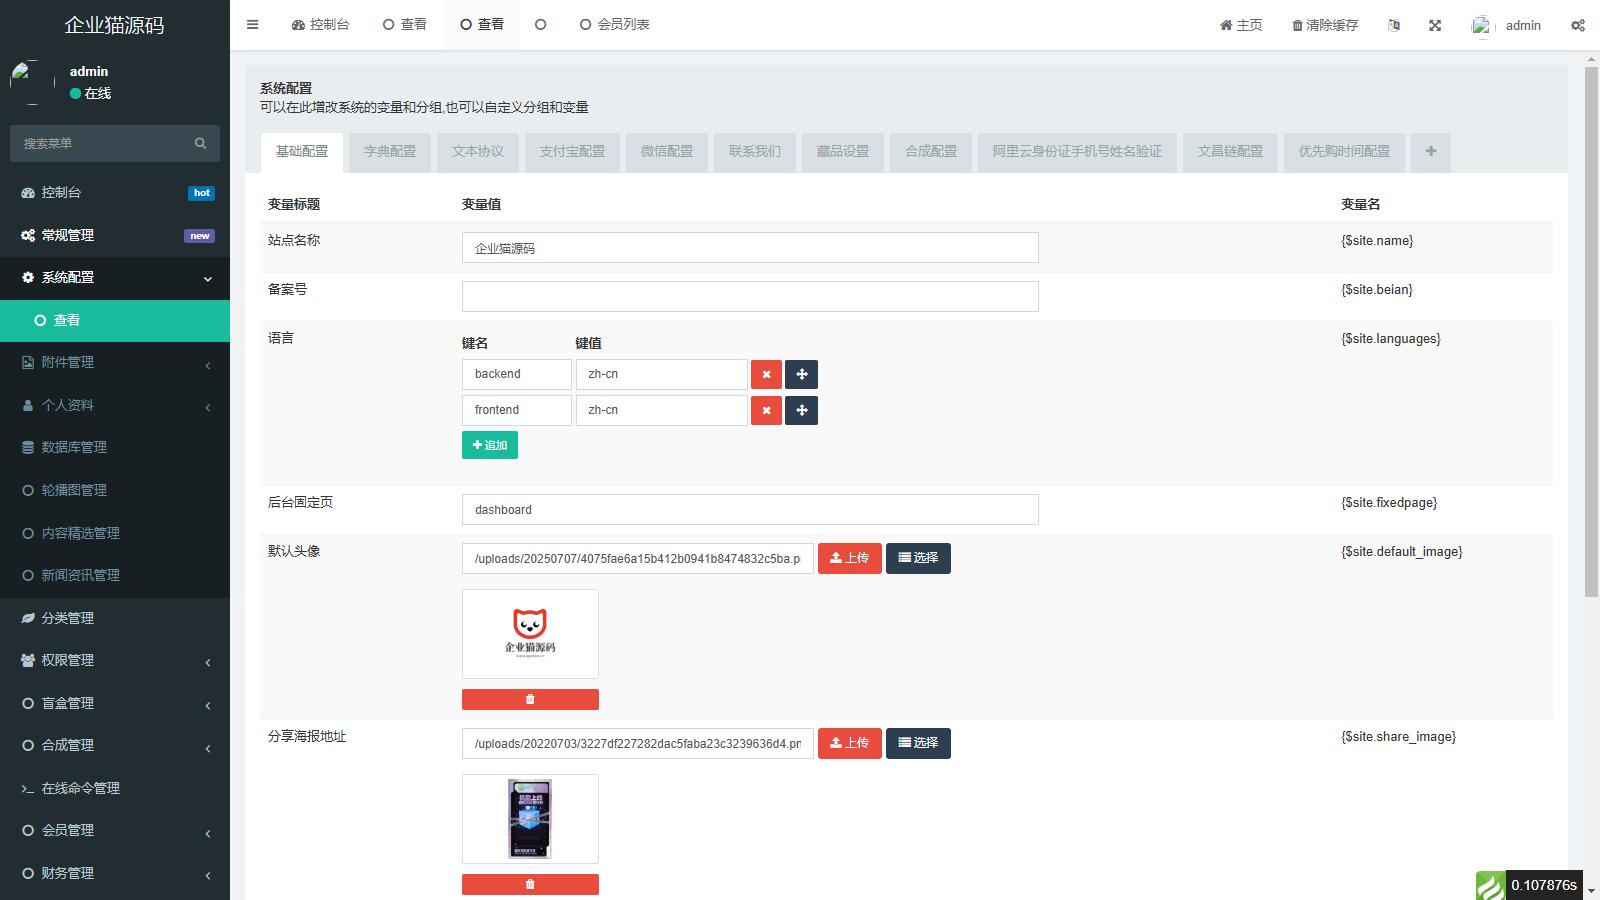Screen dimensions: 1600x900
Task: Open the 微信配置 tab
Action: (x=666, y=151)
